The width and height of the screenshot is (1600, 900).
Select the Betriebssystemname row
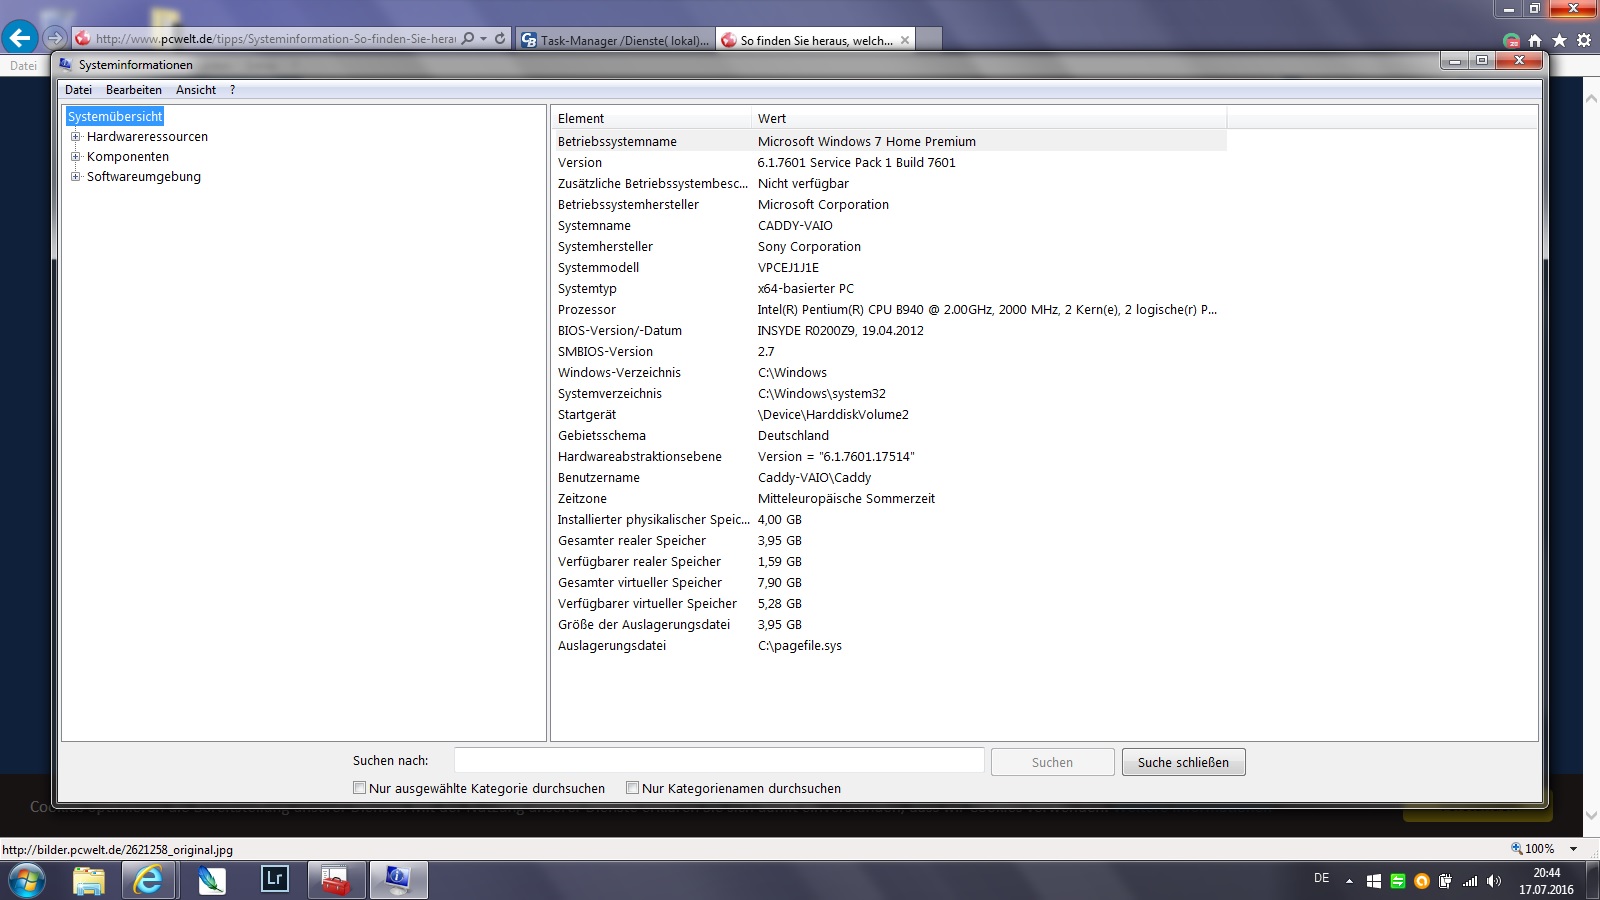(x=889, y=142)
